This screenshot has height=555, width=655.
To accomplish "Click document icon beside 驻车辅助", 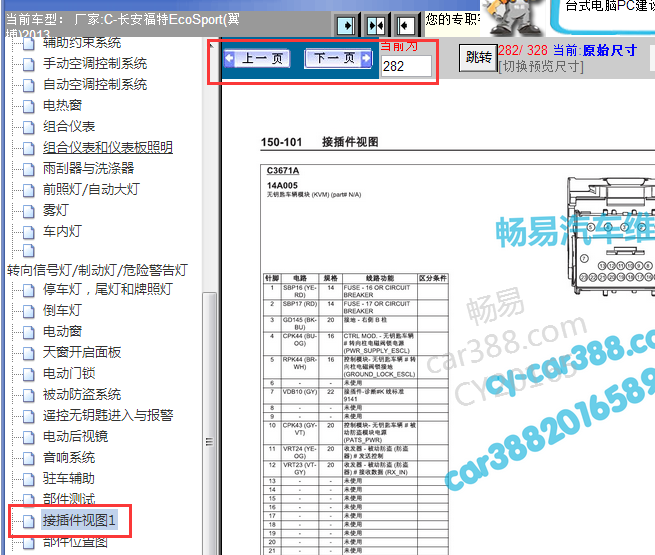I will tap(28, 479).
